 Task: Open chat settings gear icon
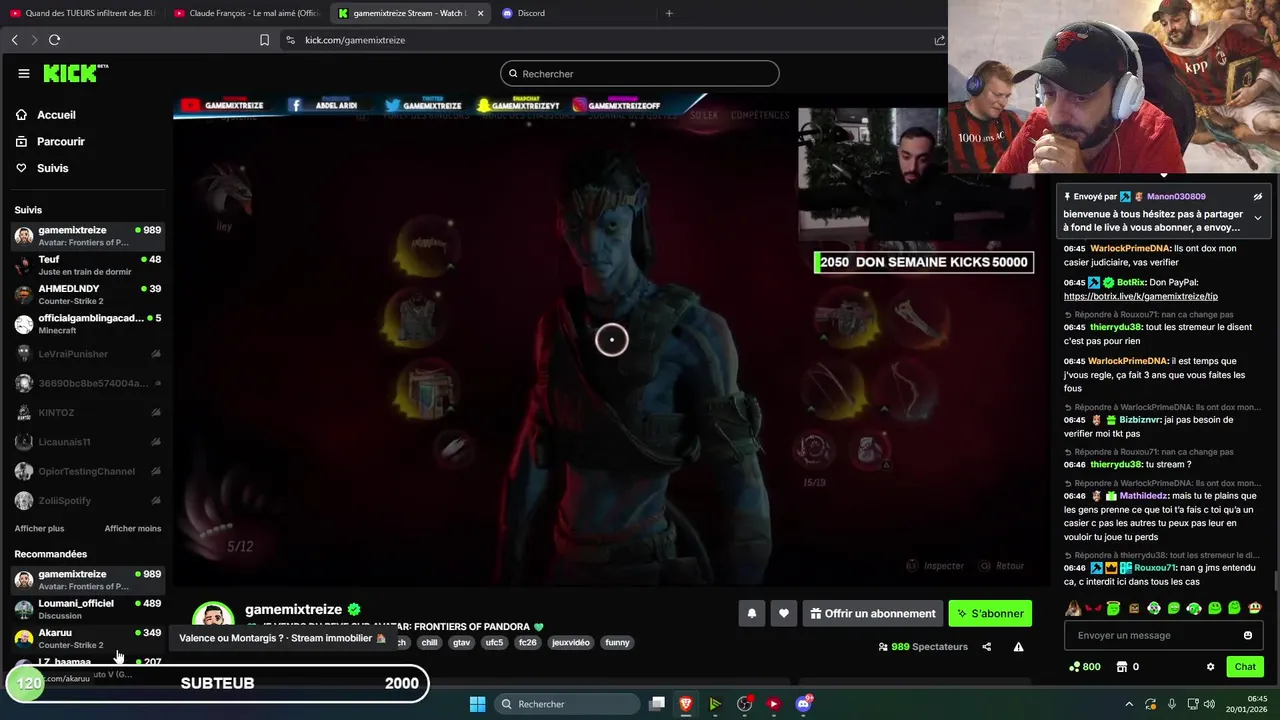coord(1210,667)
